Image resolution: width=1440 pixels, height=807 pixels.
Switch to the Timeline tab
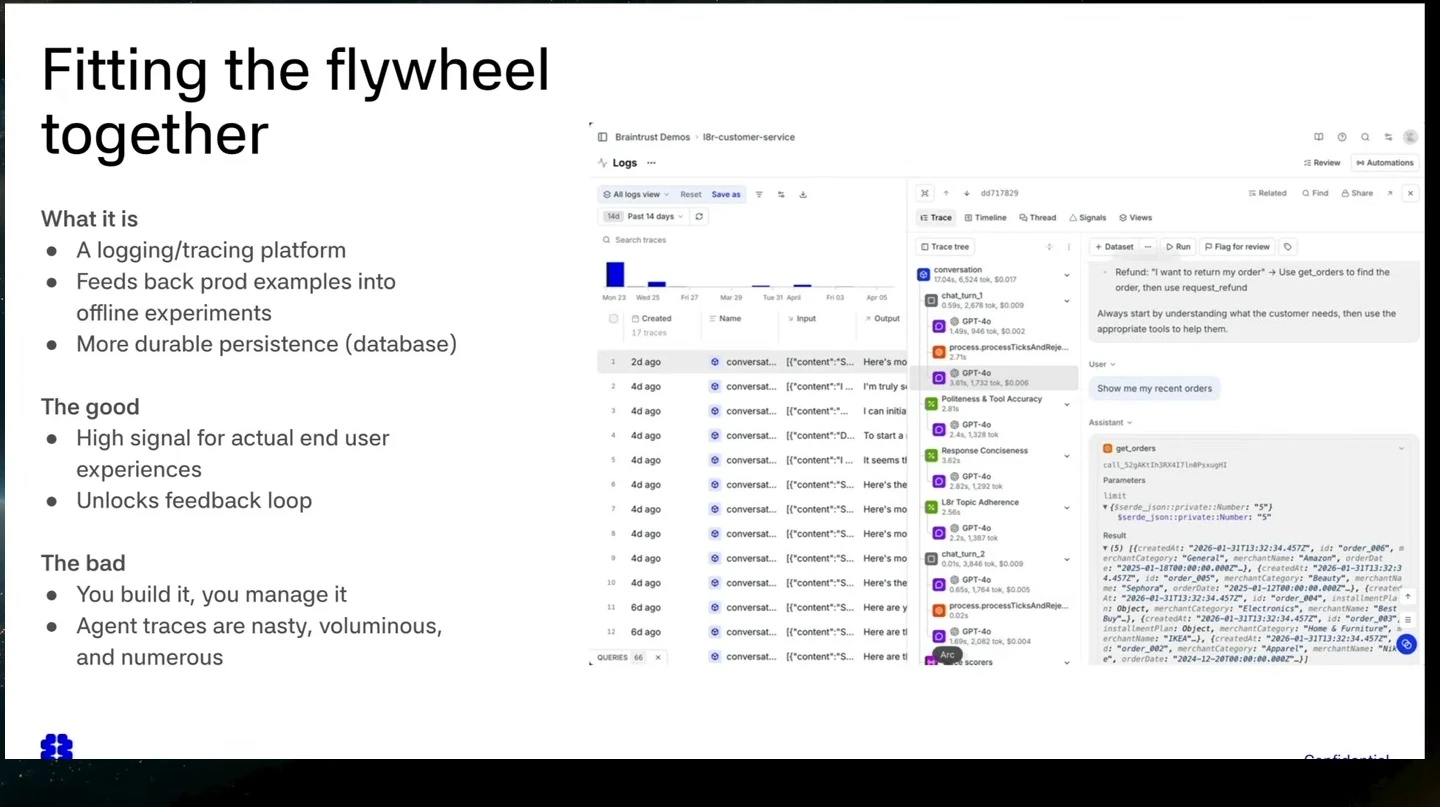985,217
